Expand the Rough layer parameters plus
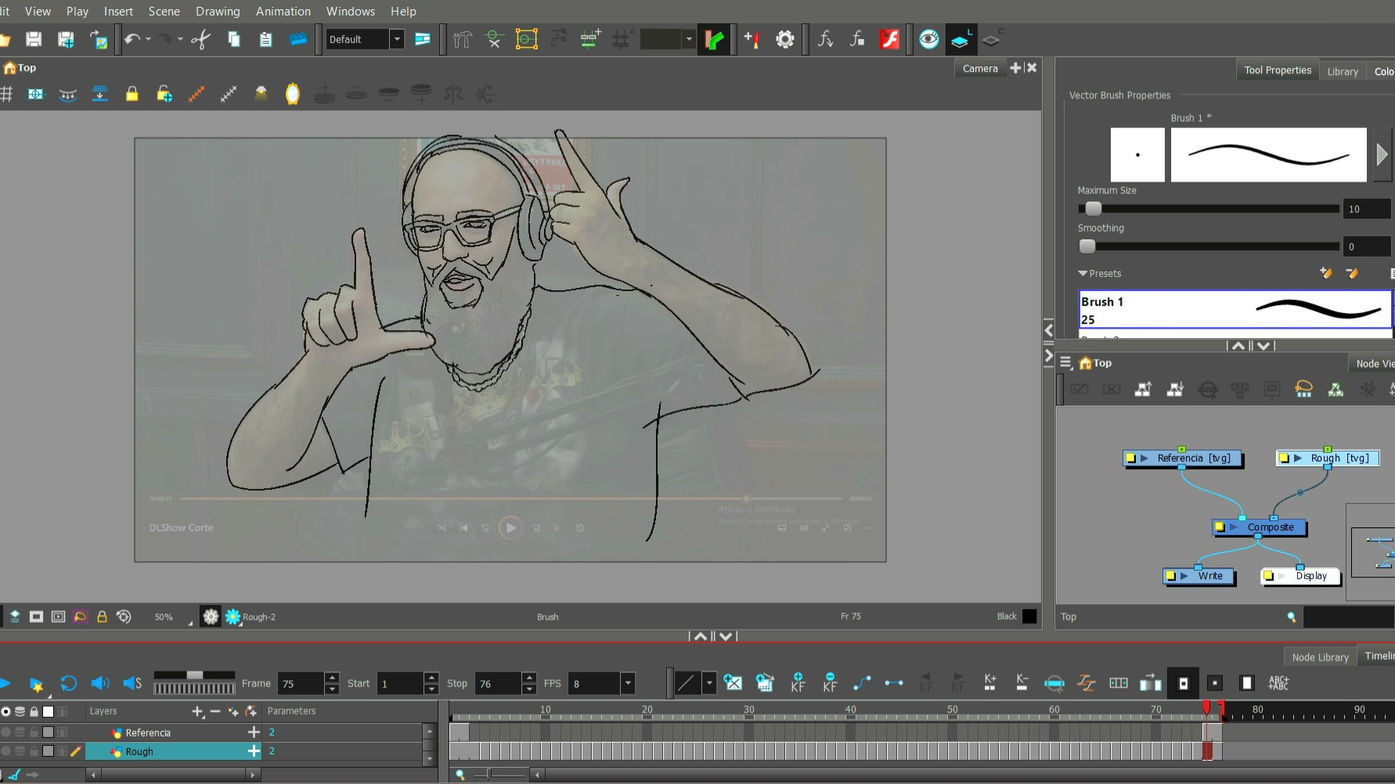 coord(254,751)
